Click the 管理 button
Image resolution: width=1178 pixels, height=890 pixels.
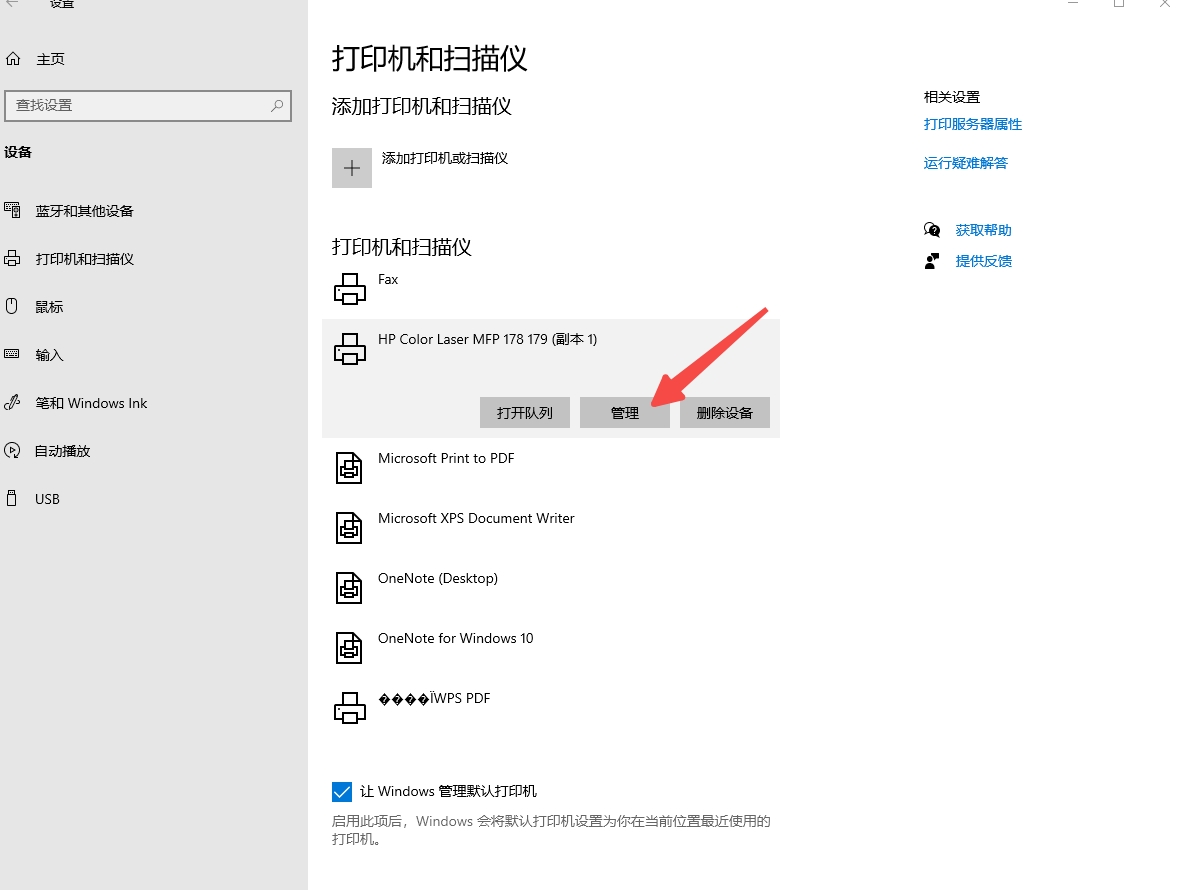pyautogui.click(x=625, y=413)
